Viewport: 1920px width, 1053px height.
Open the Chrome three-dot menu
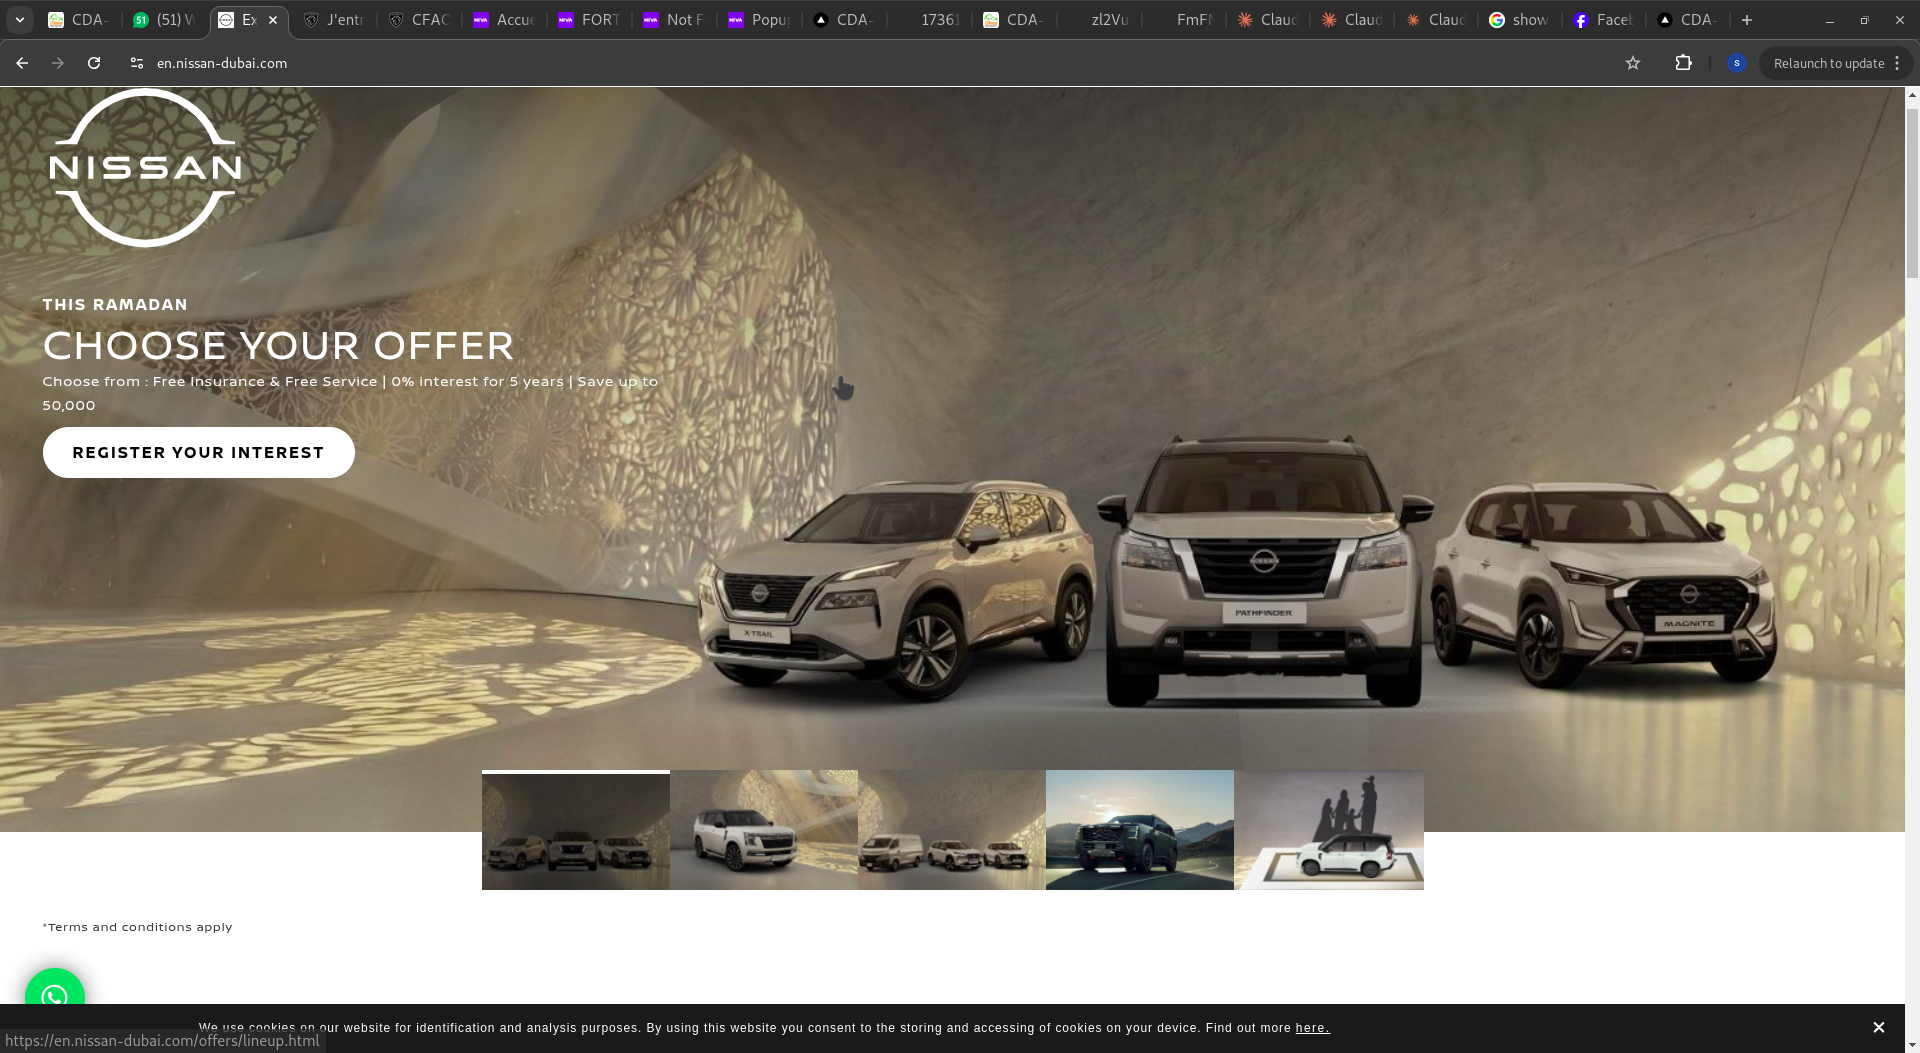[1897, 63]
